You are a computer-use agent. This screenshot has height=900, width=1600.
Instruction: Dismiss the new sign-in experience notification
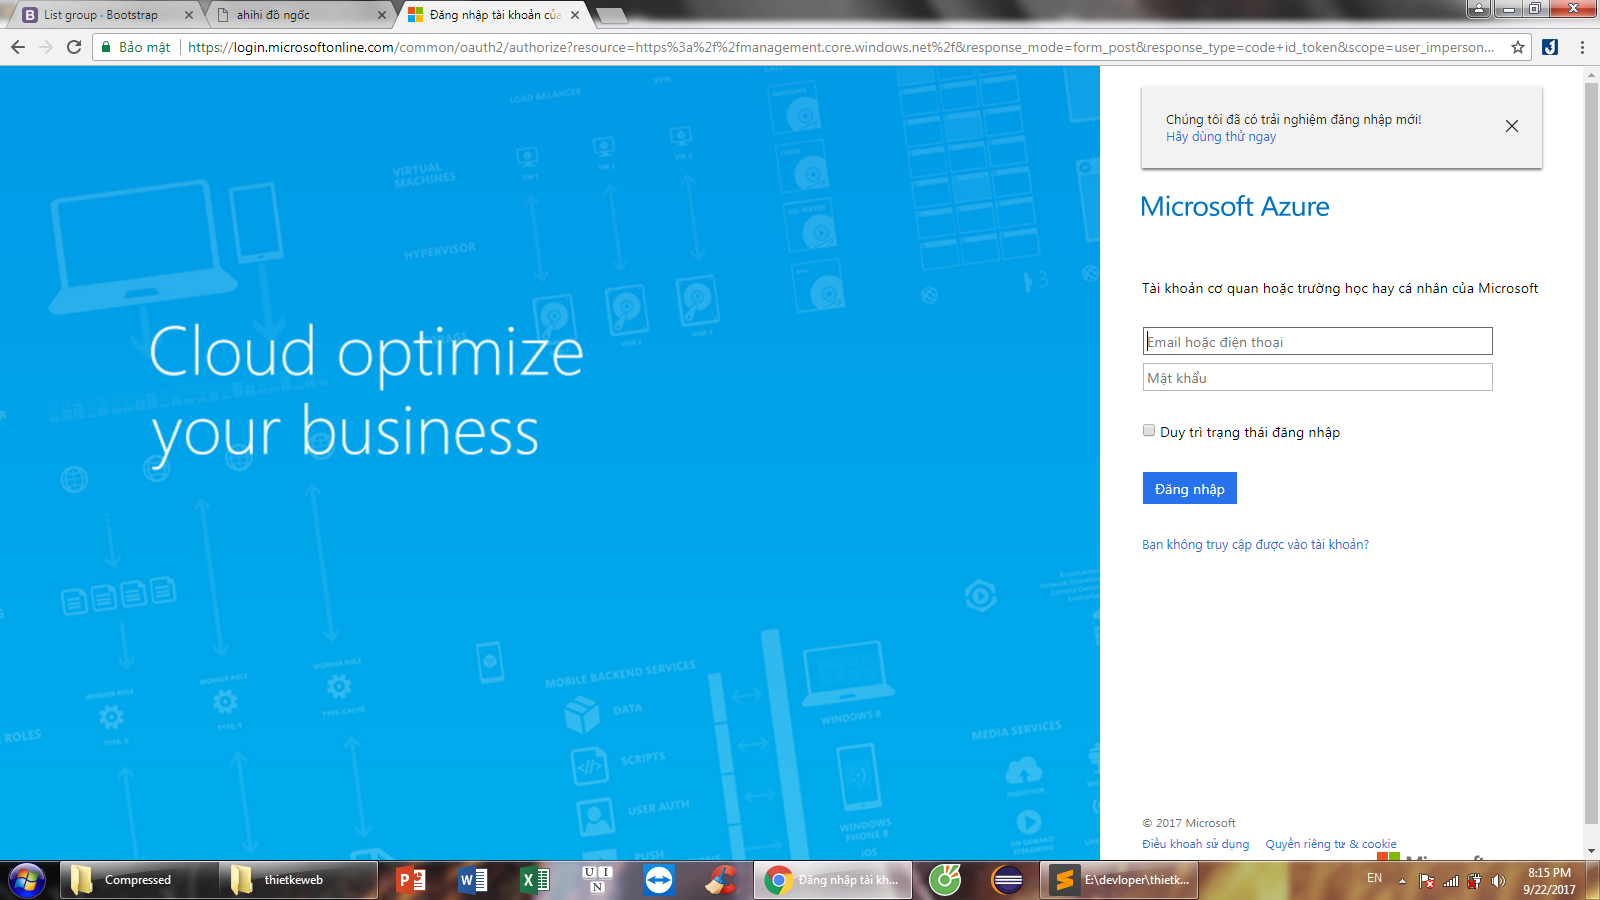pyautogui.click(x=1512, y=126)
